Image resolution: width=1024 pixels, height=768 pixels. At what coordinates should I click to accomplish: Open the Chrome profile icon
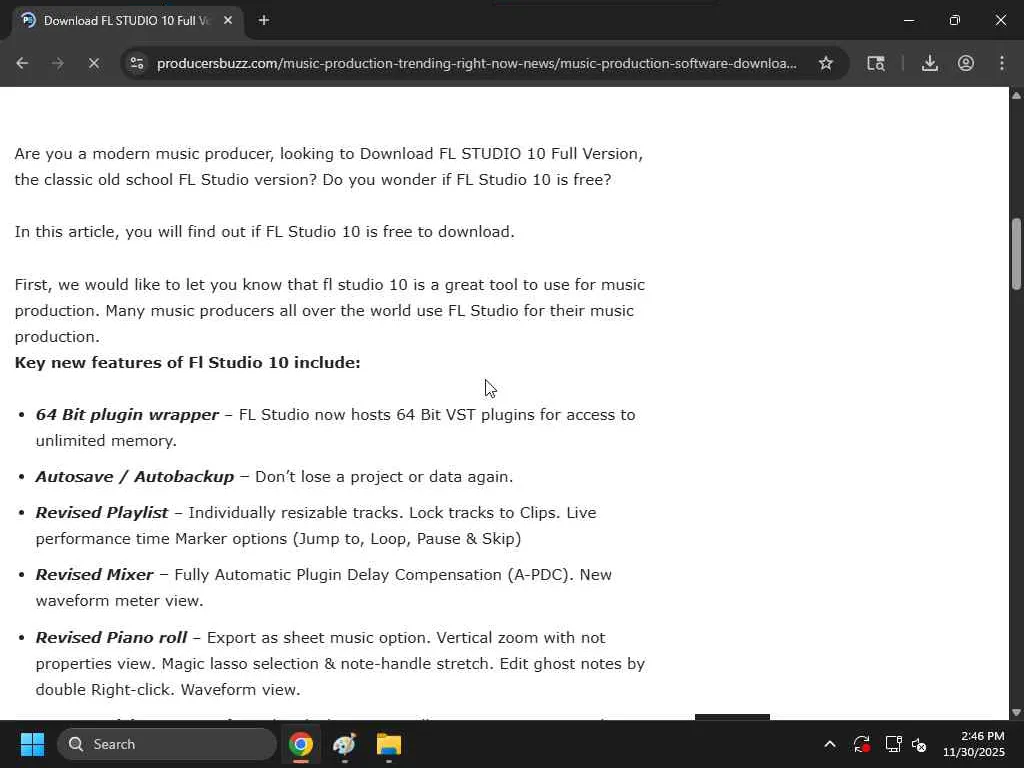point(966,63)
